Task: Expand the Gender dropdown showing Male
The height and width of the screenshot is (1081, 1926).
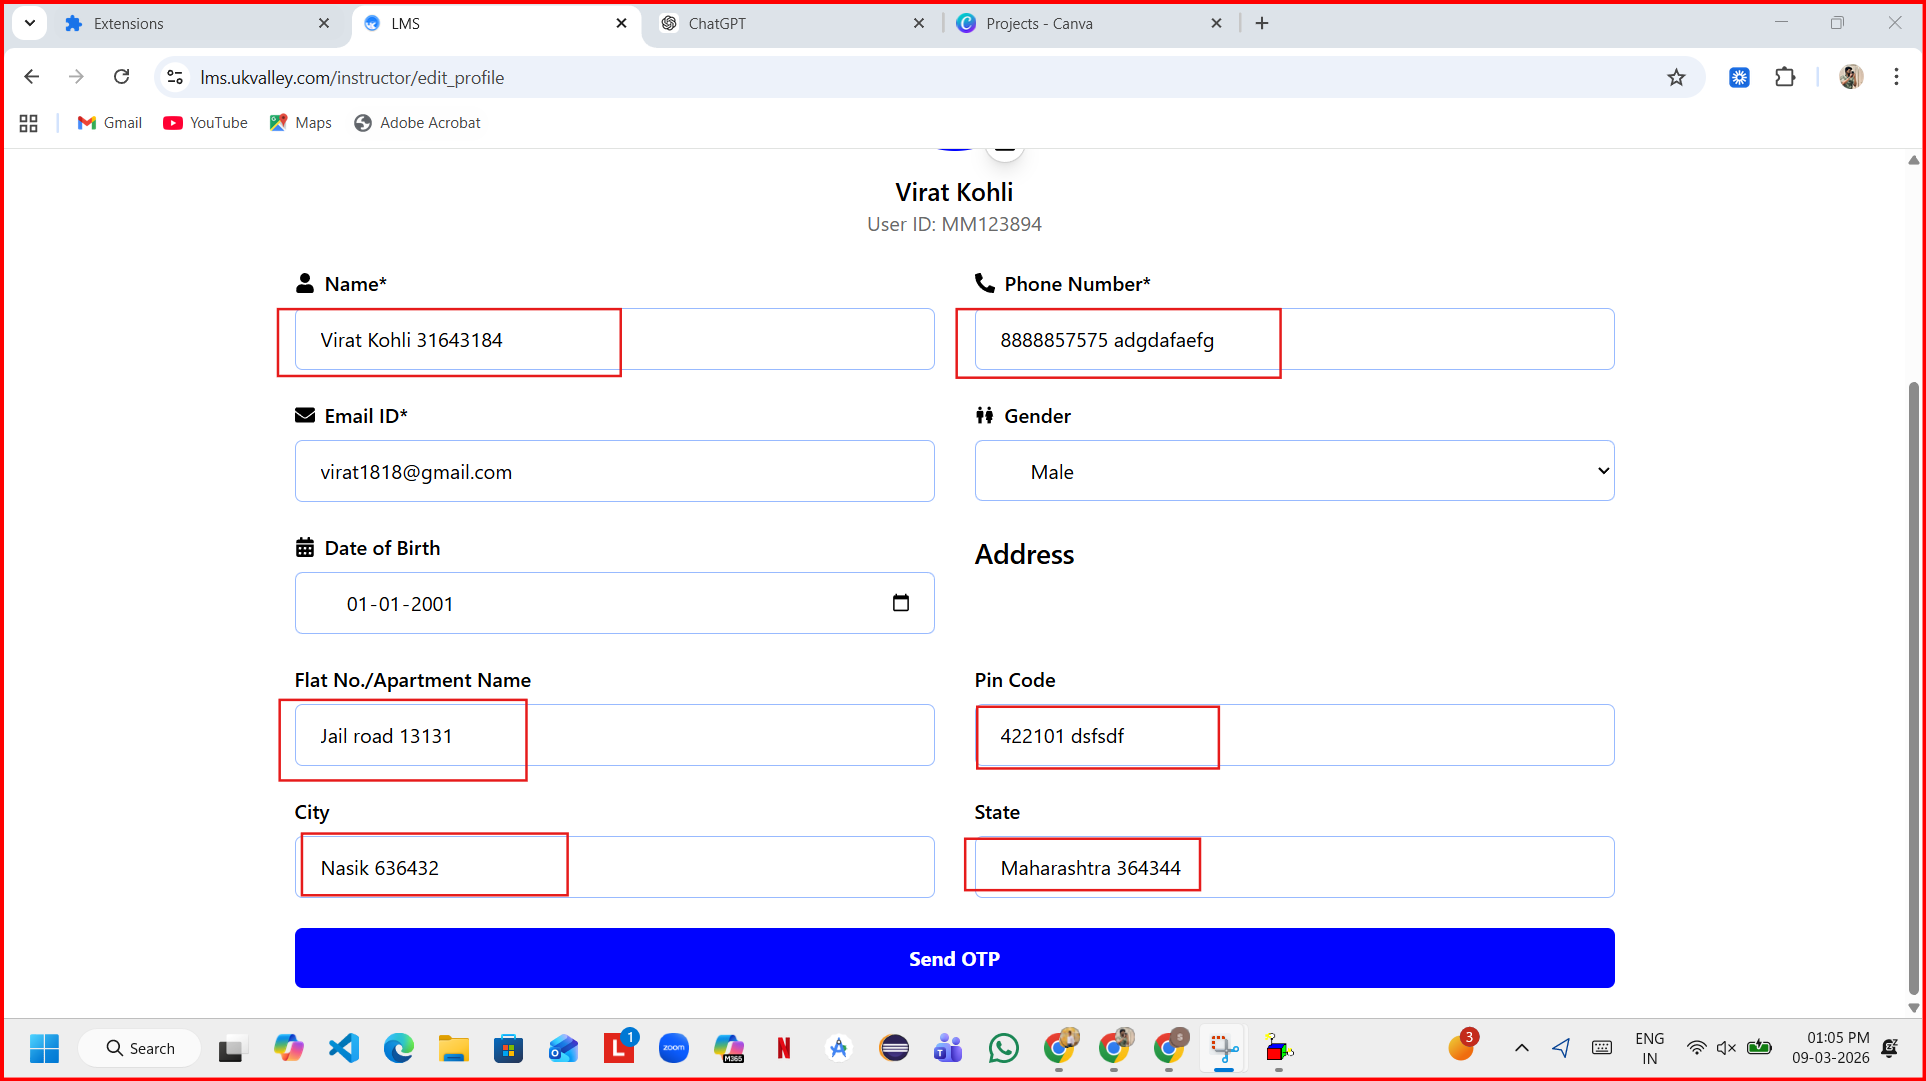Action: (1294, 471)
